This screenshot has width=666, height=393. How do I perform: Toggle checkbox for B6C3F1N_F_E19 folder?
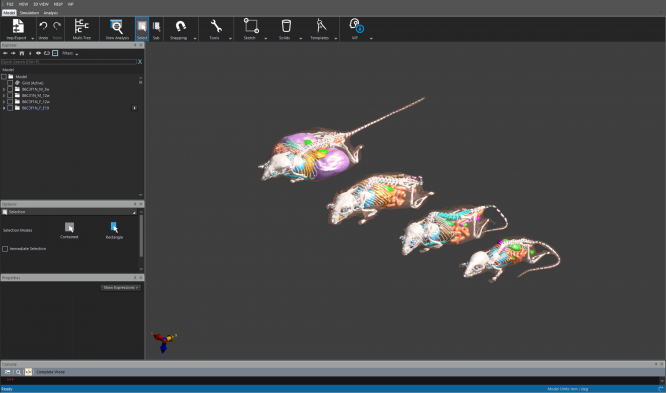click(10, 108)
